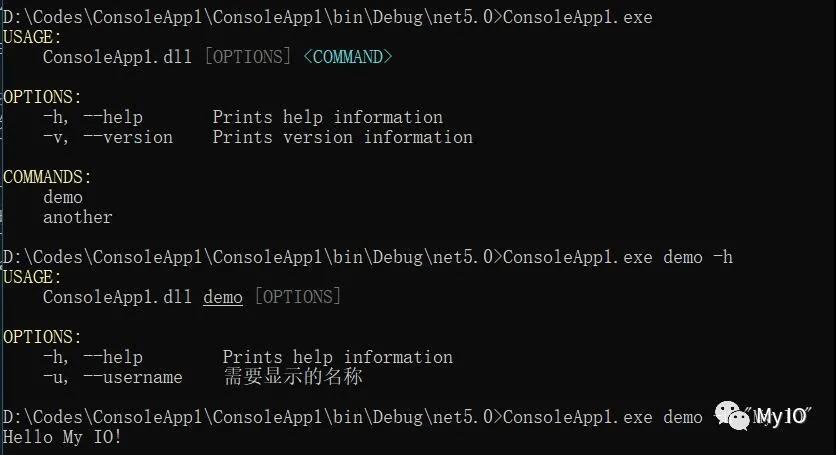Click the -u, --username option text
The height and width of the screenshot is (455, 836).
[x=113, y=377]
